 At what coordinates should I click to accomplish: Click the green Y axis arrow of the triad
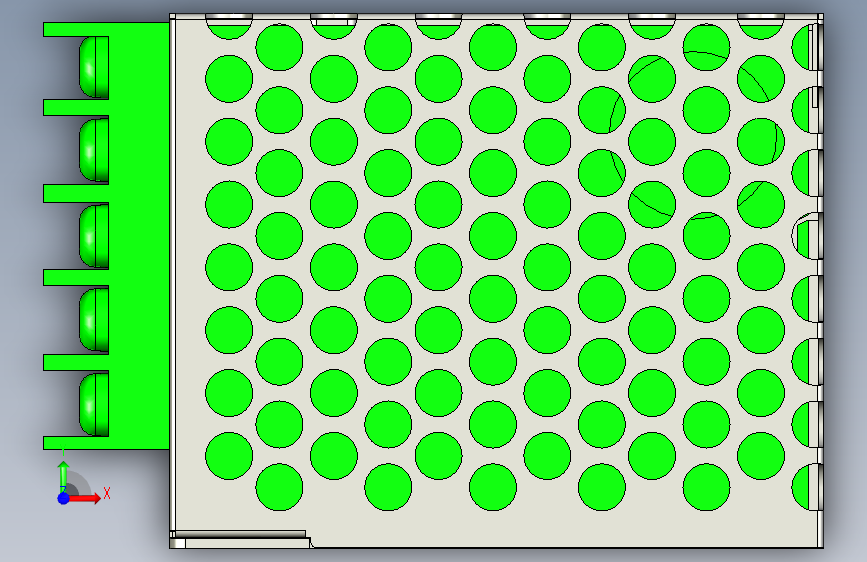coord(64,475)
